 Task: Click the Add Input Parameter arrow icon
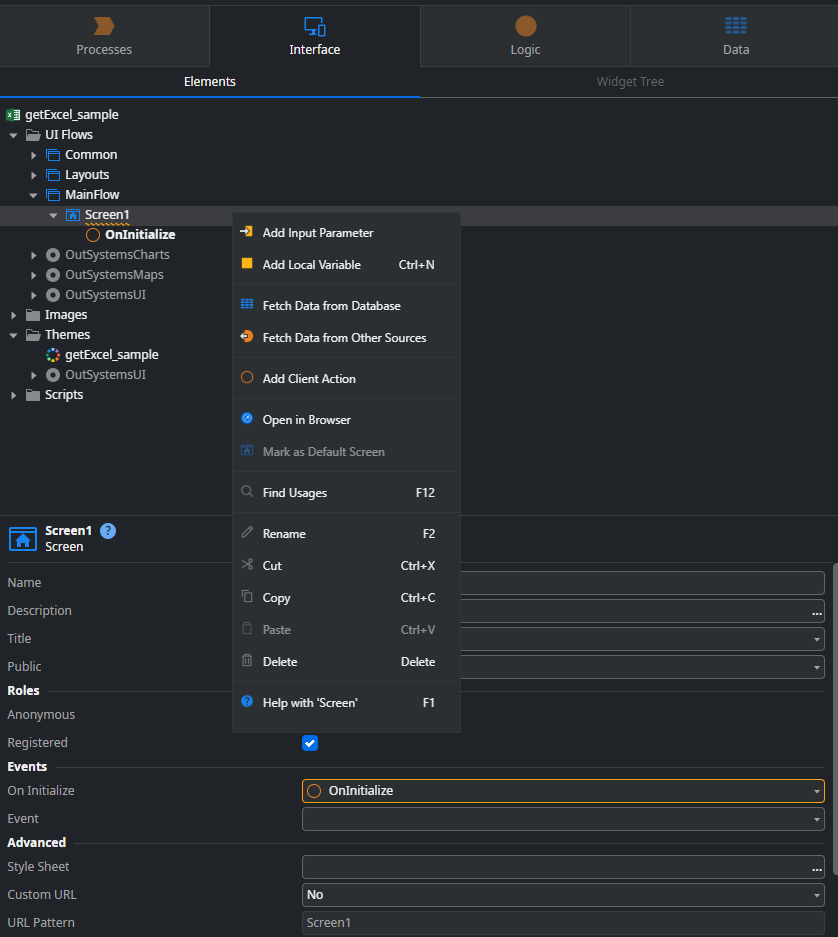coord(246,232)
